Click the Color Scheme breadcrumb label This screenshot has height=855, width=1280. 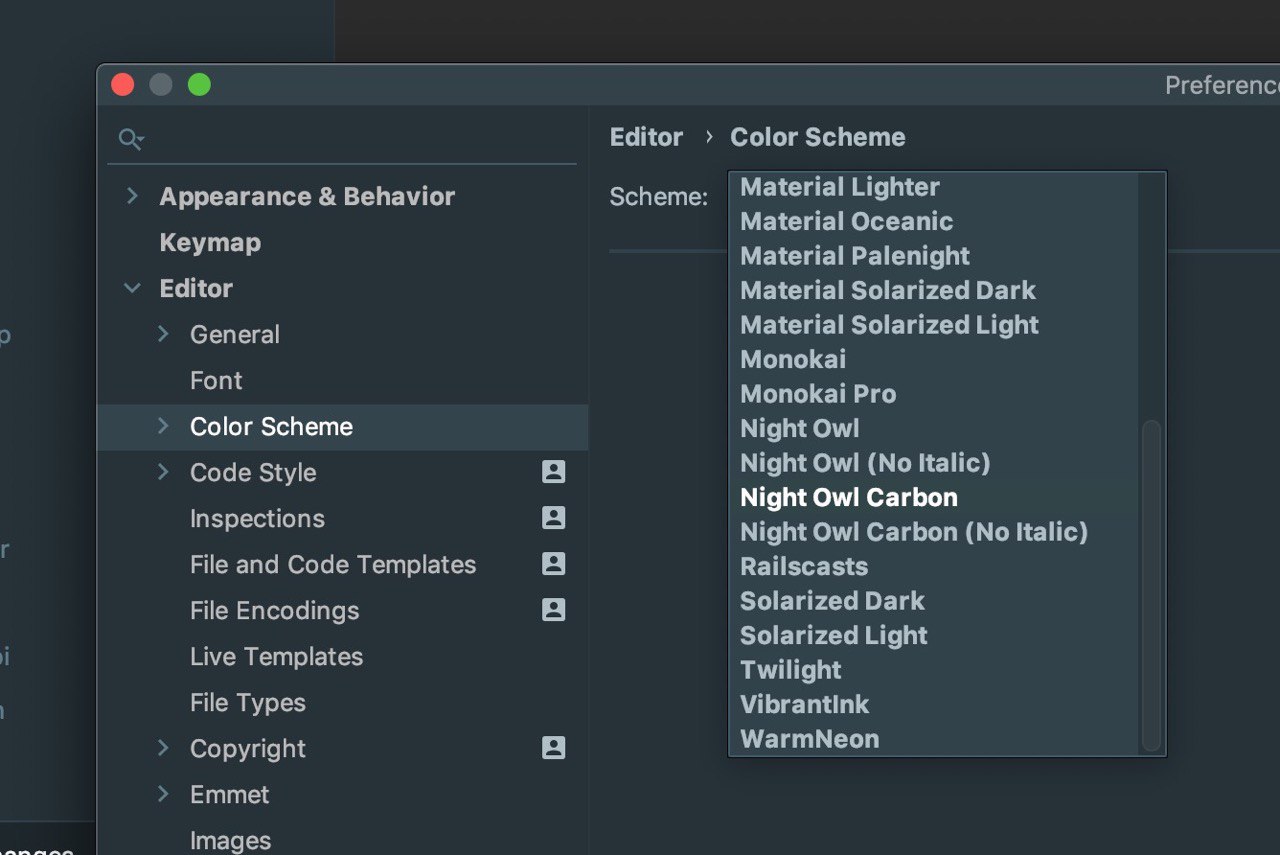pyautogui.click(x=818, y=137)
